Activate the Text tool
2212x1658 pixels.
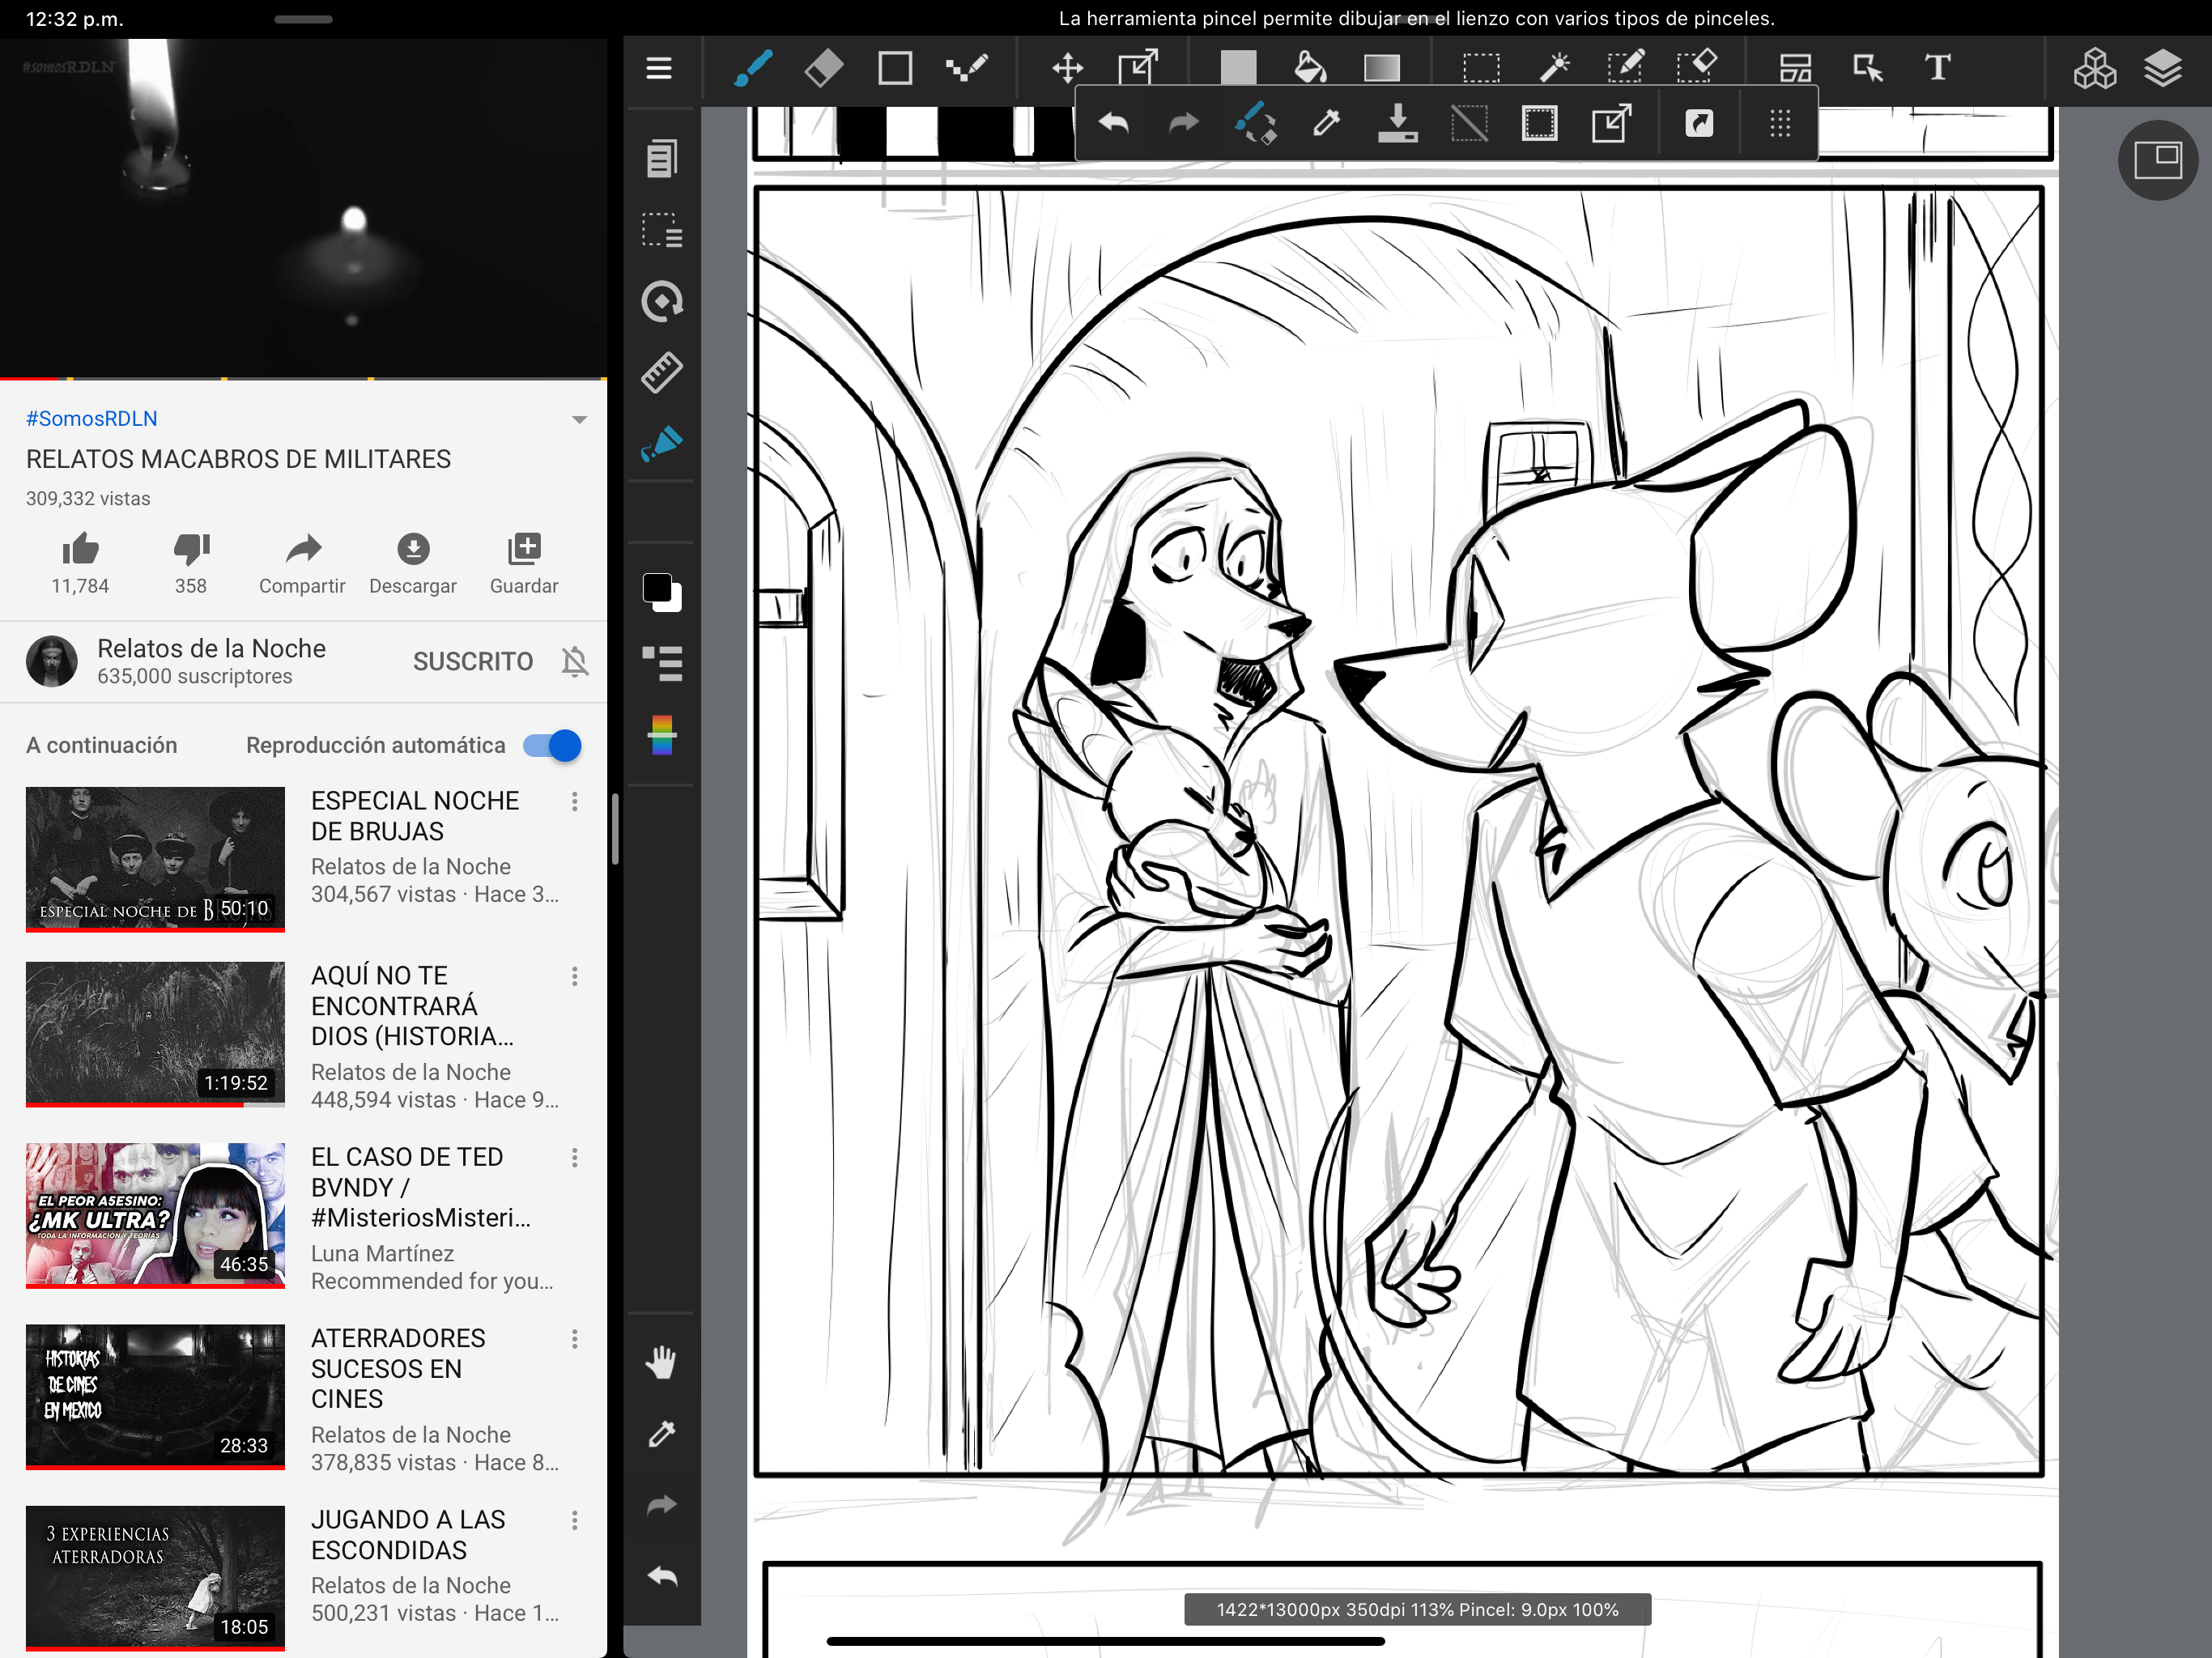pyautogui.click(x=1937, y=68)
